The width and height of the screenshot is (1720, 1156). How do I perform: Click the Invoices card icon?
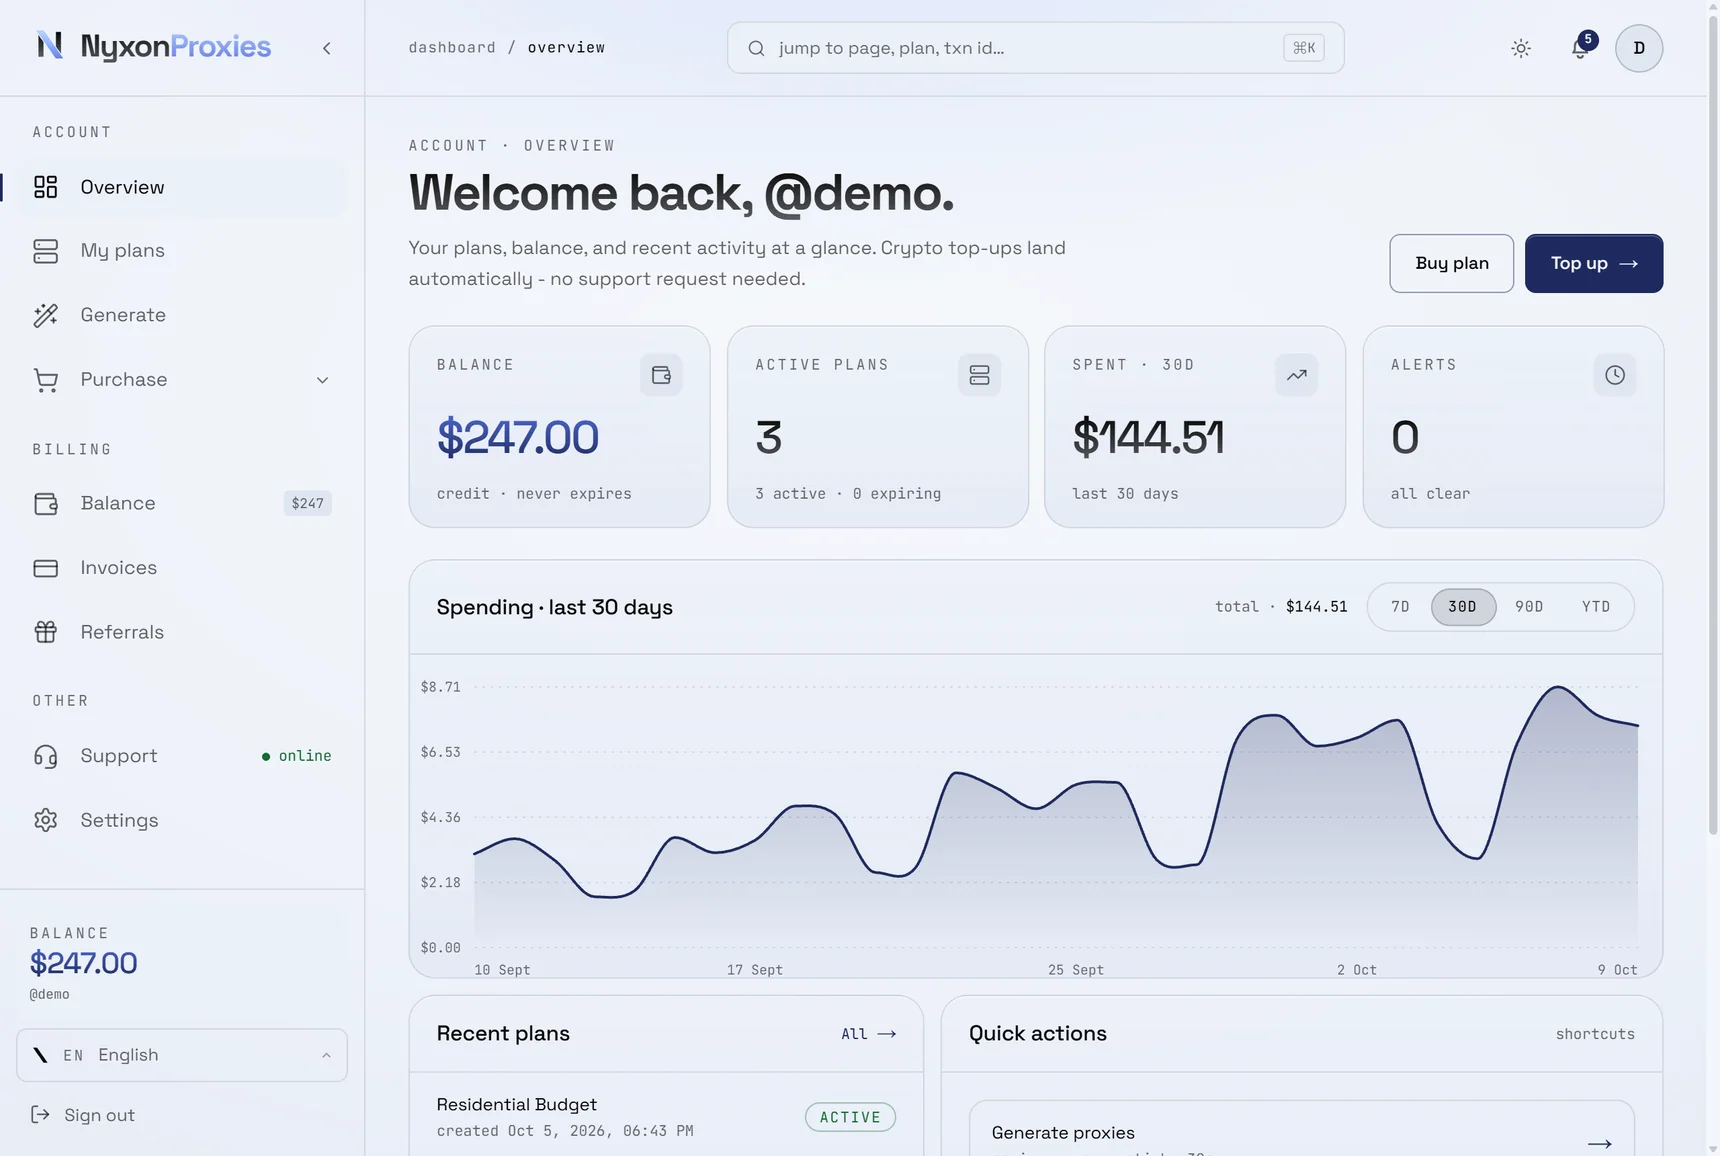[46, 568]
